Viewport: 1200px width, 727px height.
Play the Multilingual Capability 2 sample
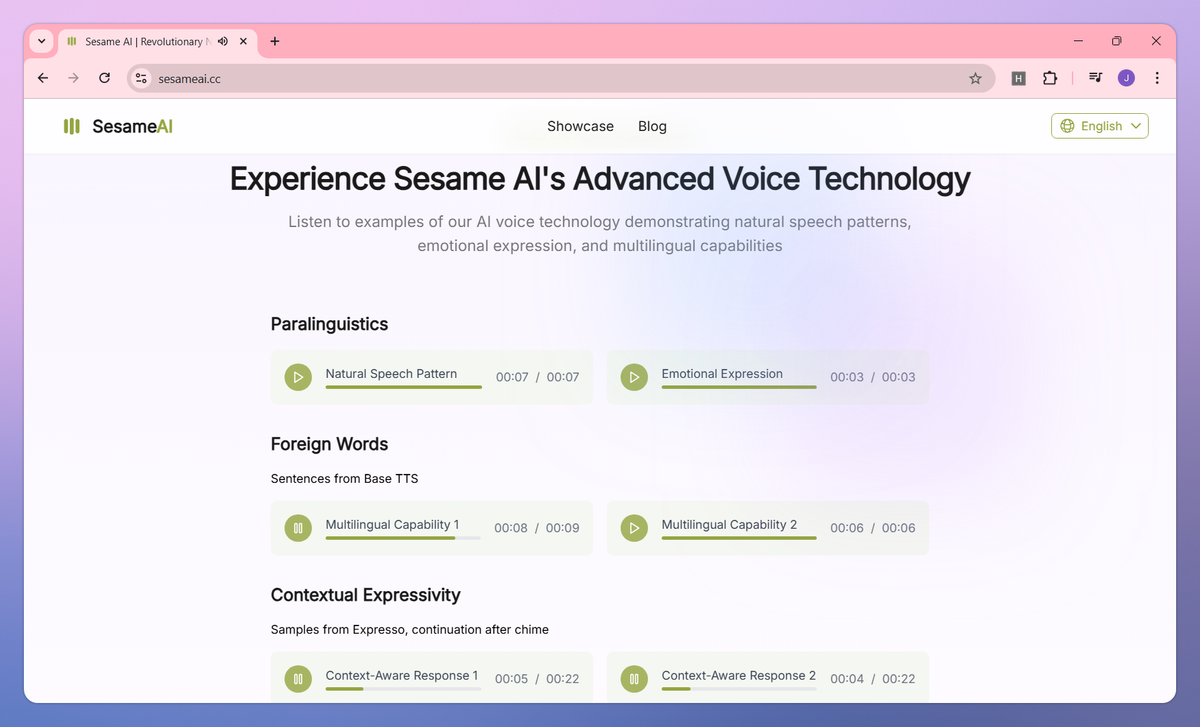point(634,528)
